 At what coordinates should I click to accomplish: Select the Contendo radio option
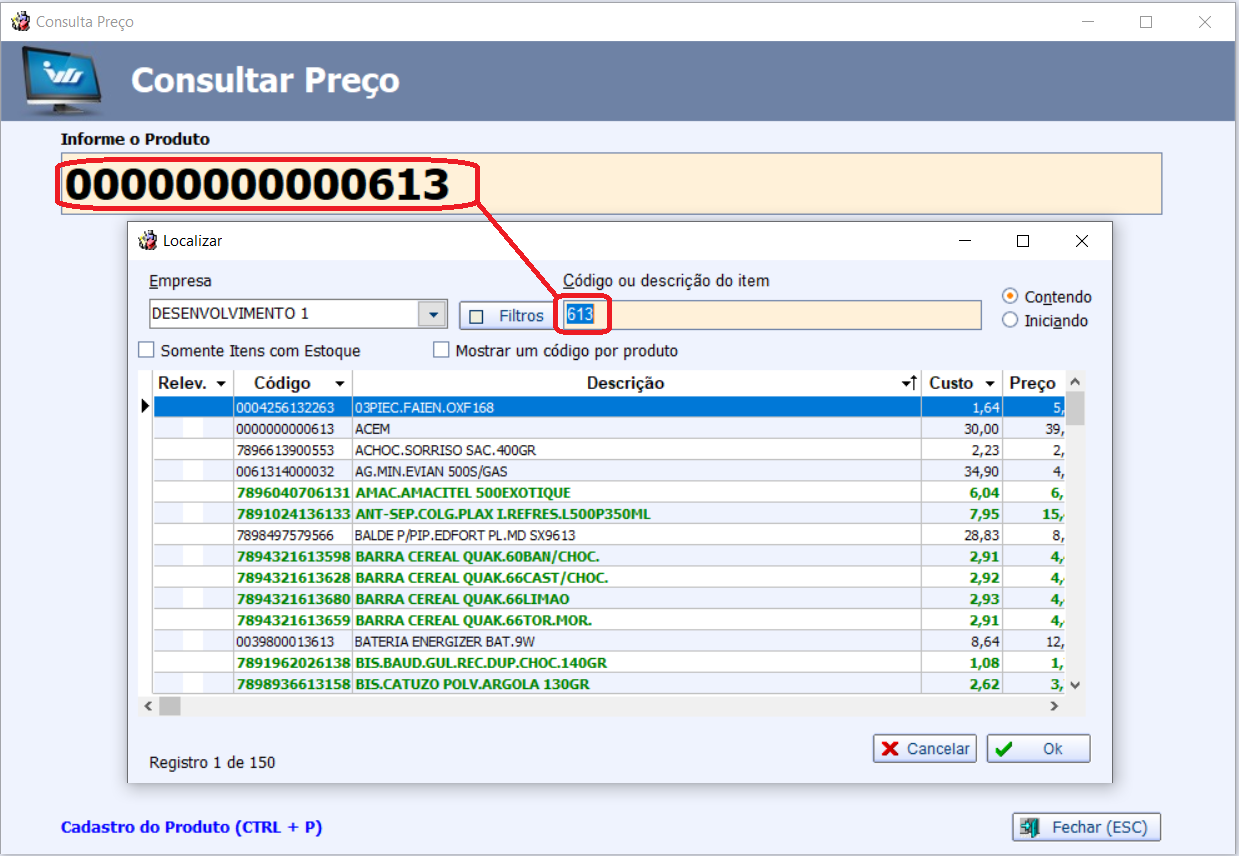[x=1010, y=297]
